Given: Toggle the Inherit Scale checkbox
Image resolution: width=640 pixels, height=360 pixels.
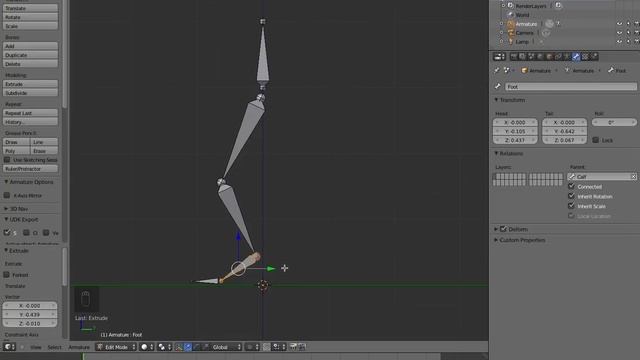Looking at the screenshot, I should [x=571, y=206].
